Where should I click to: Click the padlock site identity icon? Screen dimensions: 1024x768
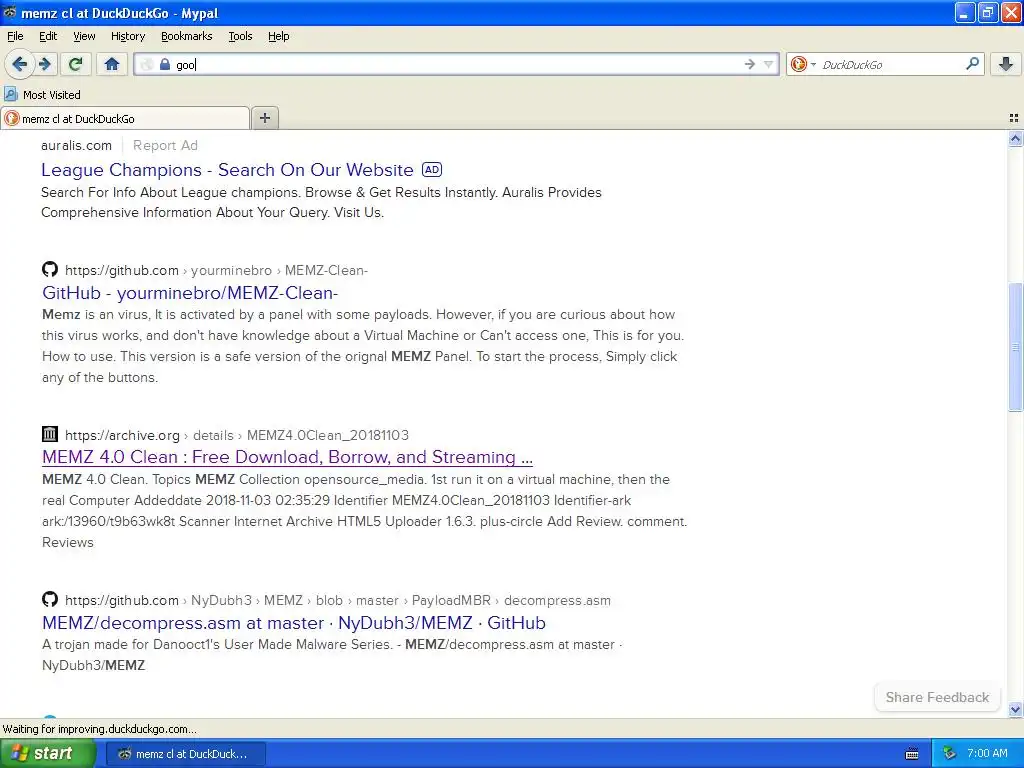[x=165, y=64]
